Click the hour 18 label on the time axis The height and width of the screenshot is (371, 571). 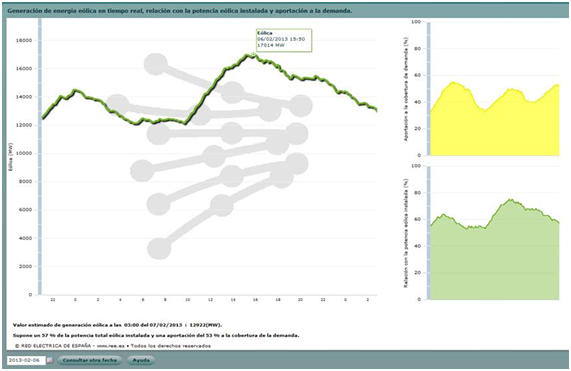278,300
